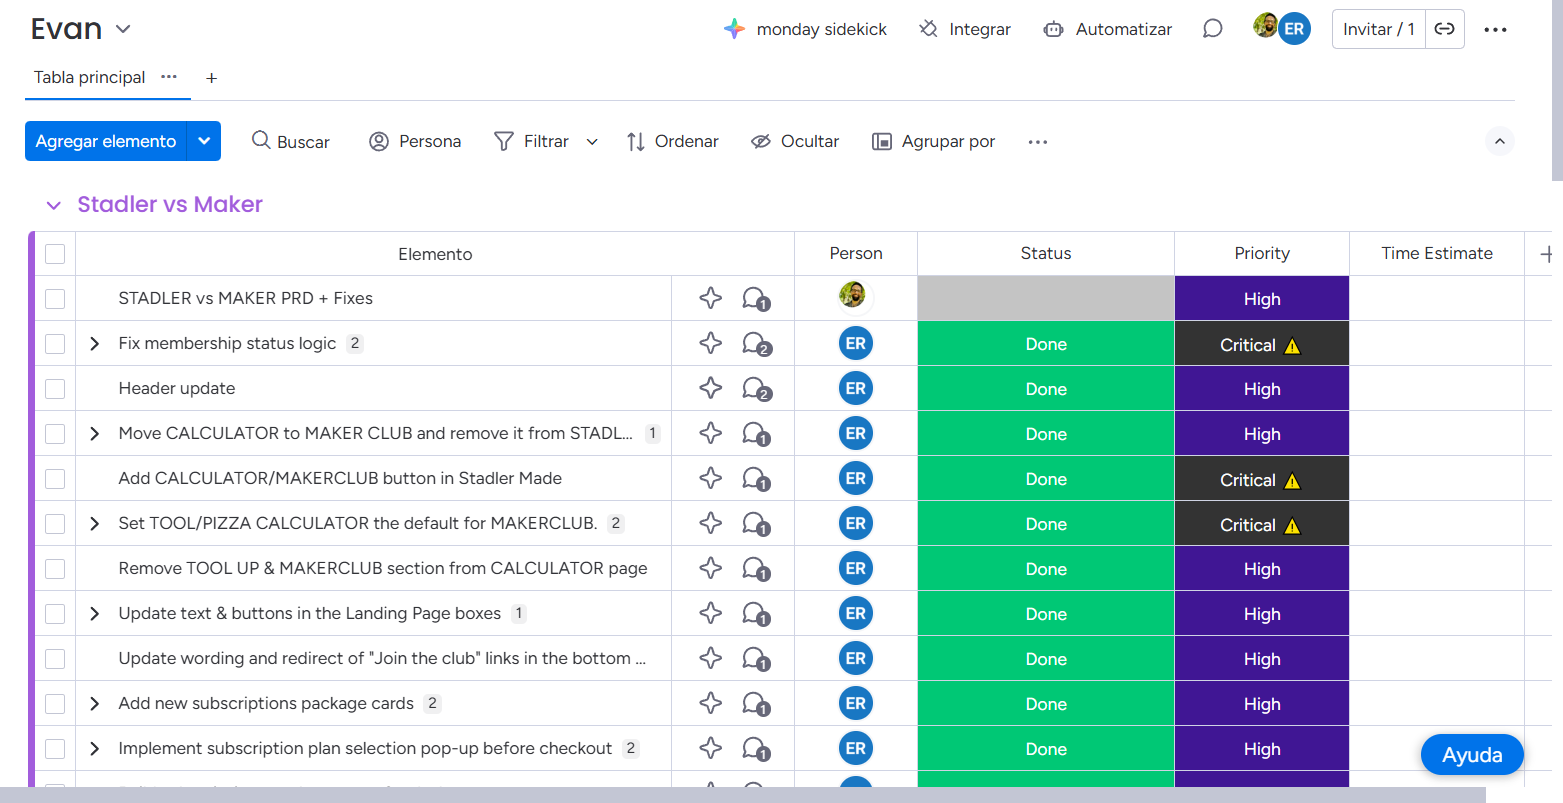This screenshot has height=803, width=1563.
Task: Collapse the board header with the up chevron
Action: tap(1499, 141)
